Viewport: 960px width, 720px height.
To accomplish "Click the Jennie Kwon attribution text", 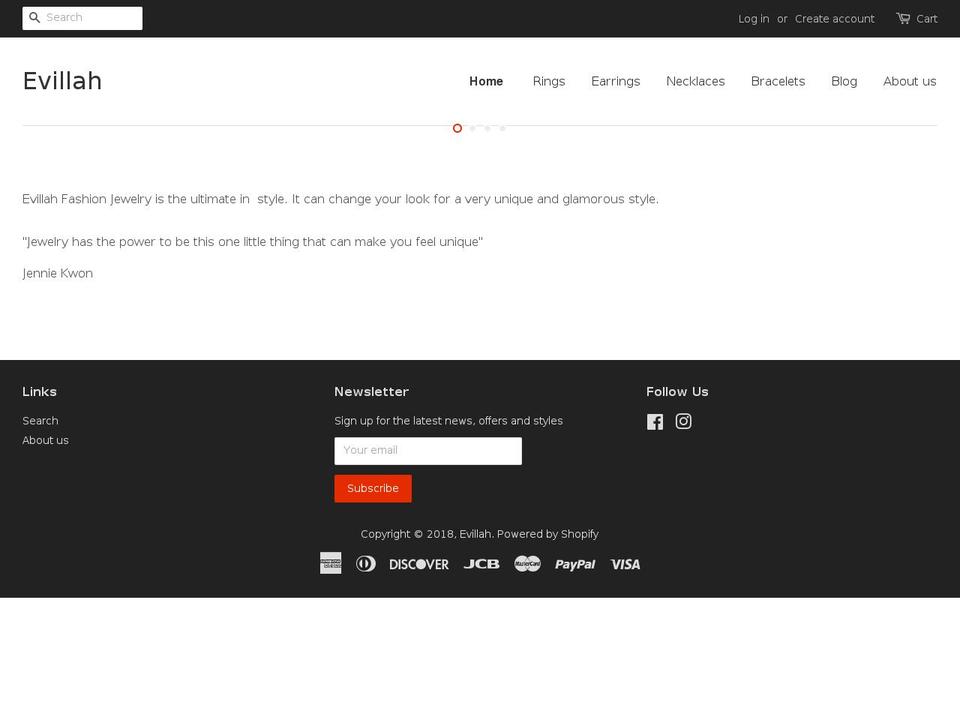I will pyautogui.click(x=58, y=273).
